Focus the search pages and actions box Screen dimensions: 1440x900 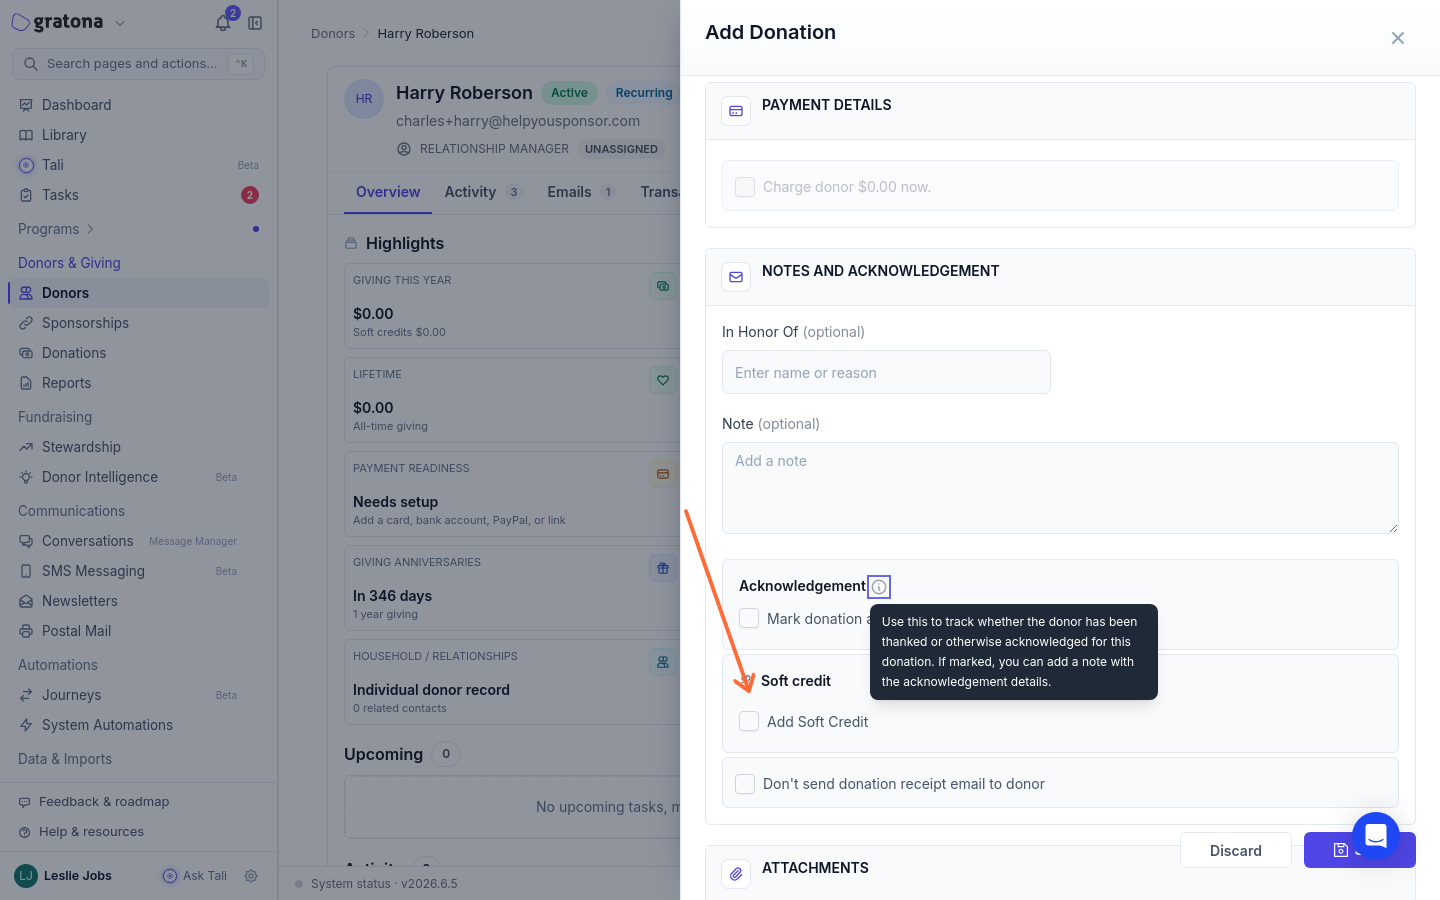(138, 64)
